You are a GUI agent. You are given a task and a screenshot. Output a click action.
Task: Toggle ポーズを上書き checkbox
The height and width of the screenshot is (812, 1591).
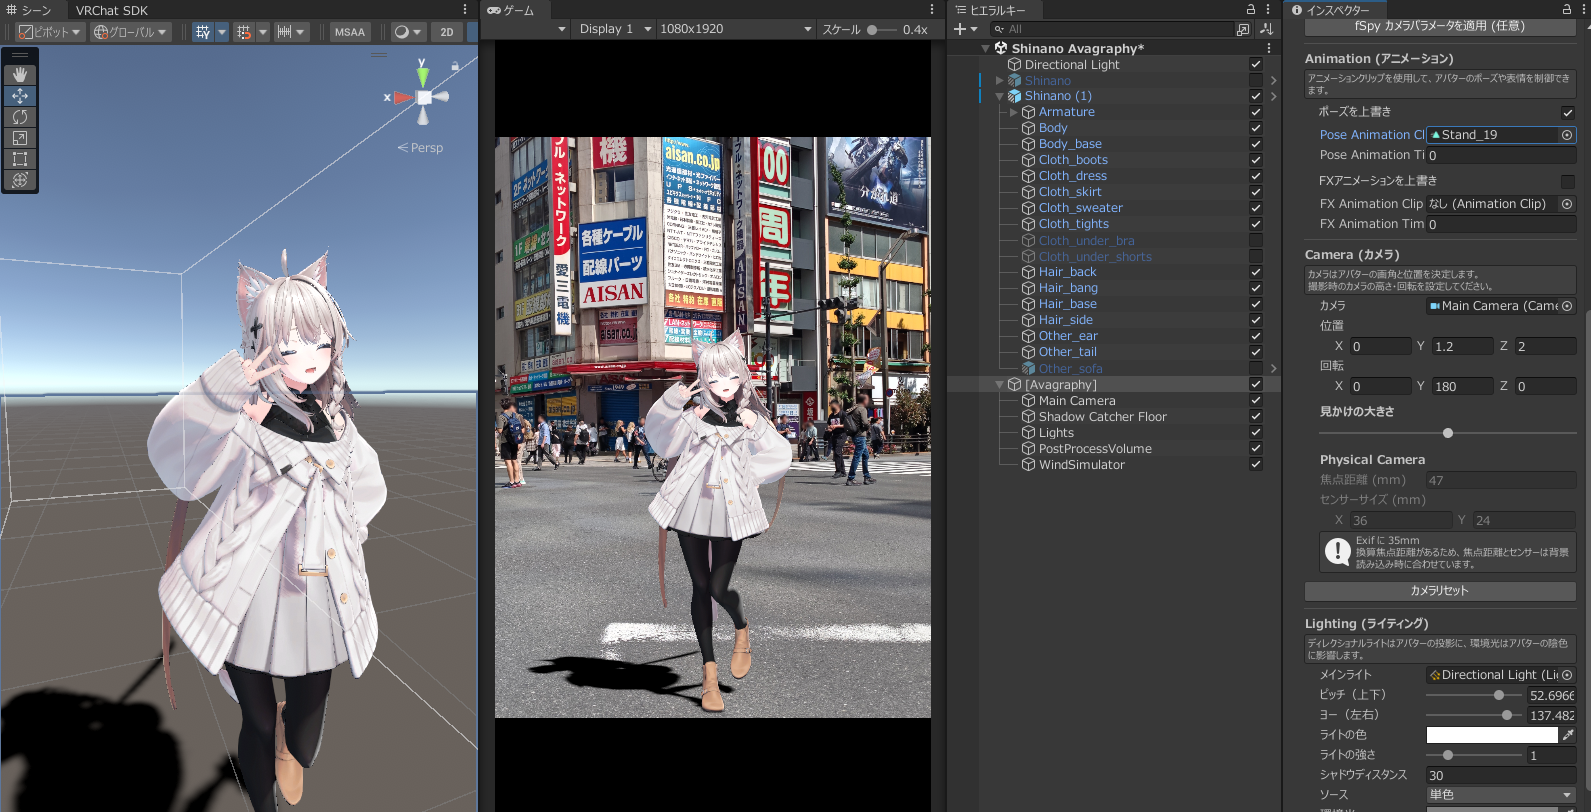[x=1568, y=112]
